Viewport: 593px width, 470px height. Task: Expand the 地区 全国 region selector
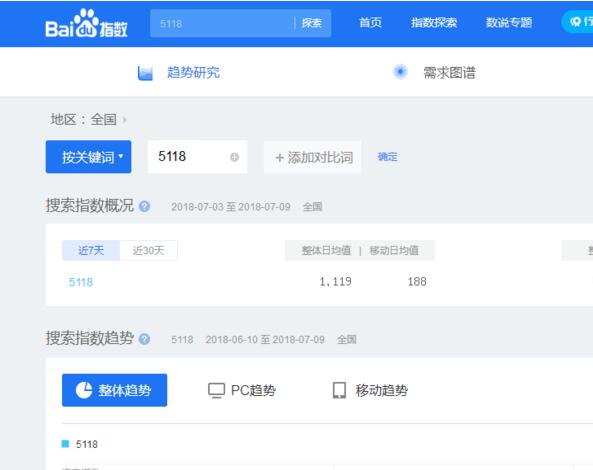pos(88,120)
